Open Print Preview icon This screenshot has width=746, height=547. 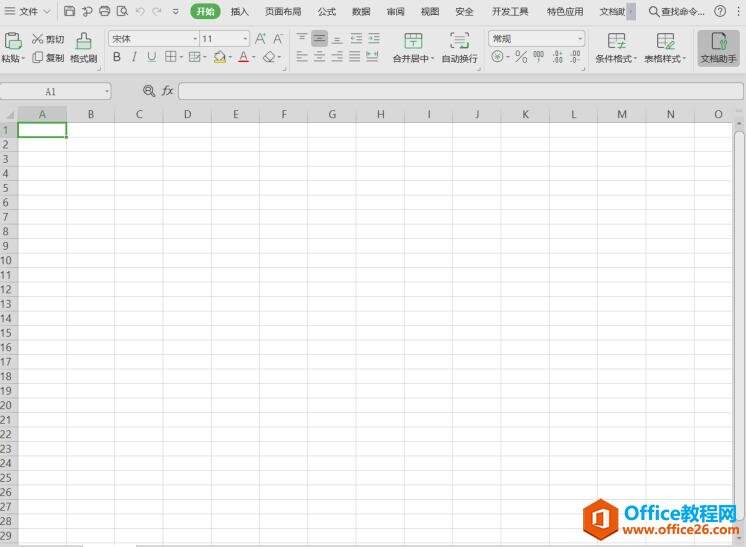click(x=122, y=11)
